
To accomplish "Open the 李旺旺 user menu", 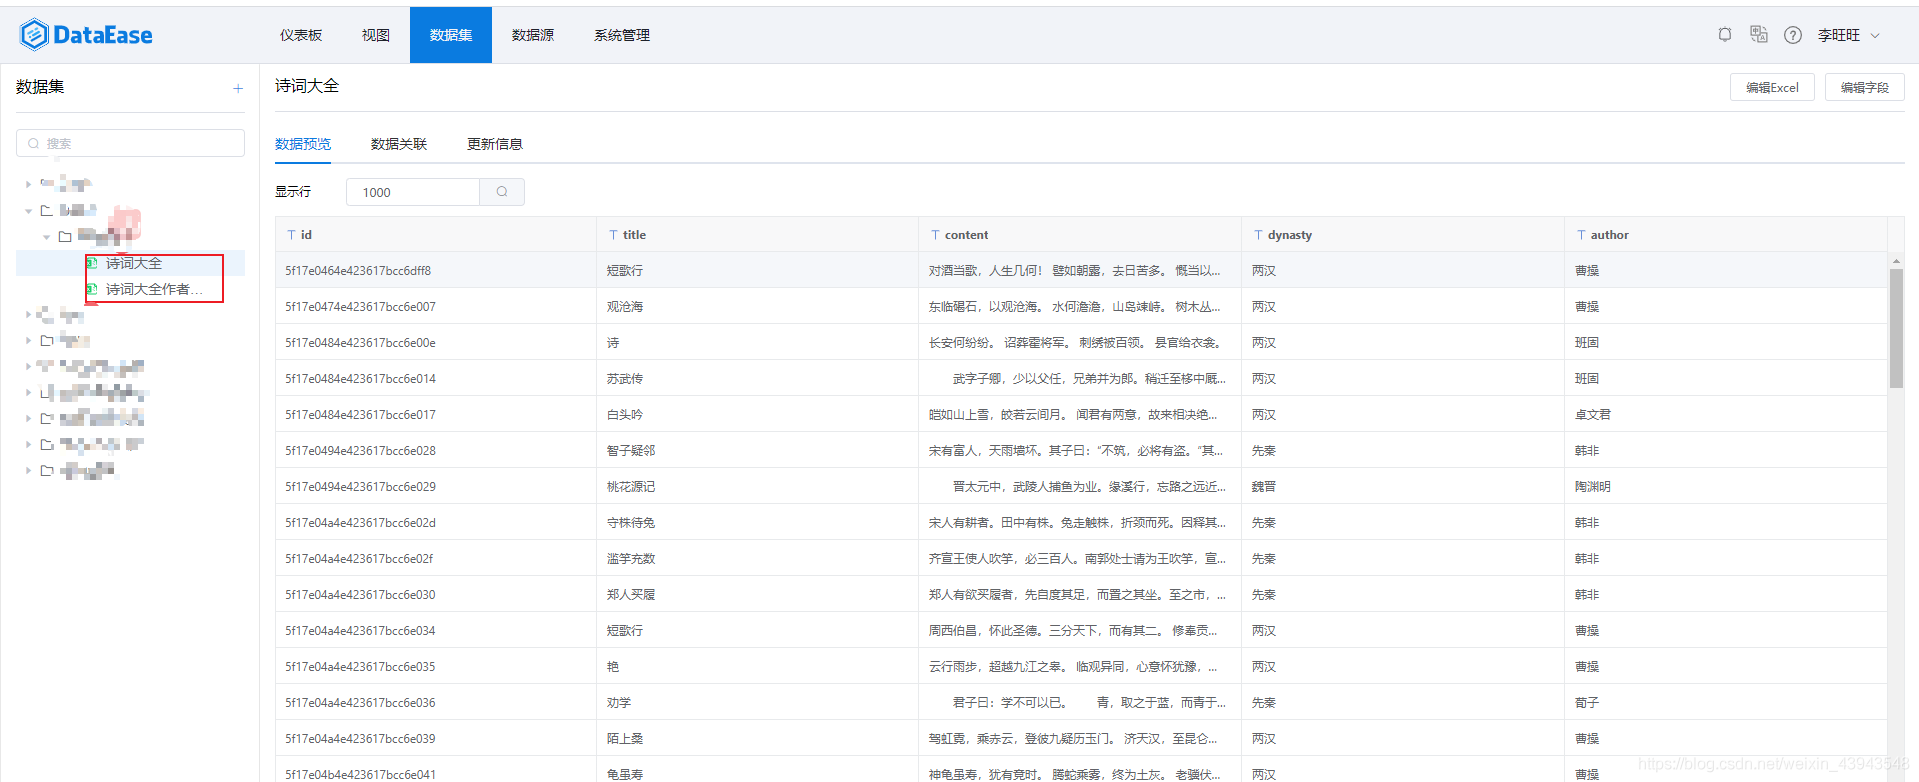I will [x=1849, y=35].
